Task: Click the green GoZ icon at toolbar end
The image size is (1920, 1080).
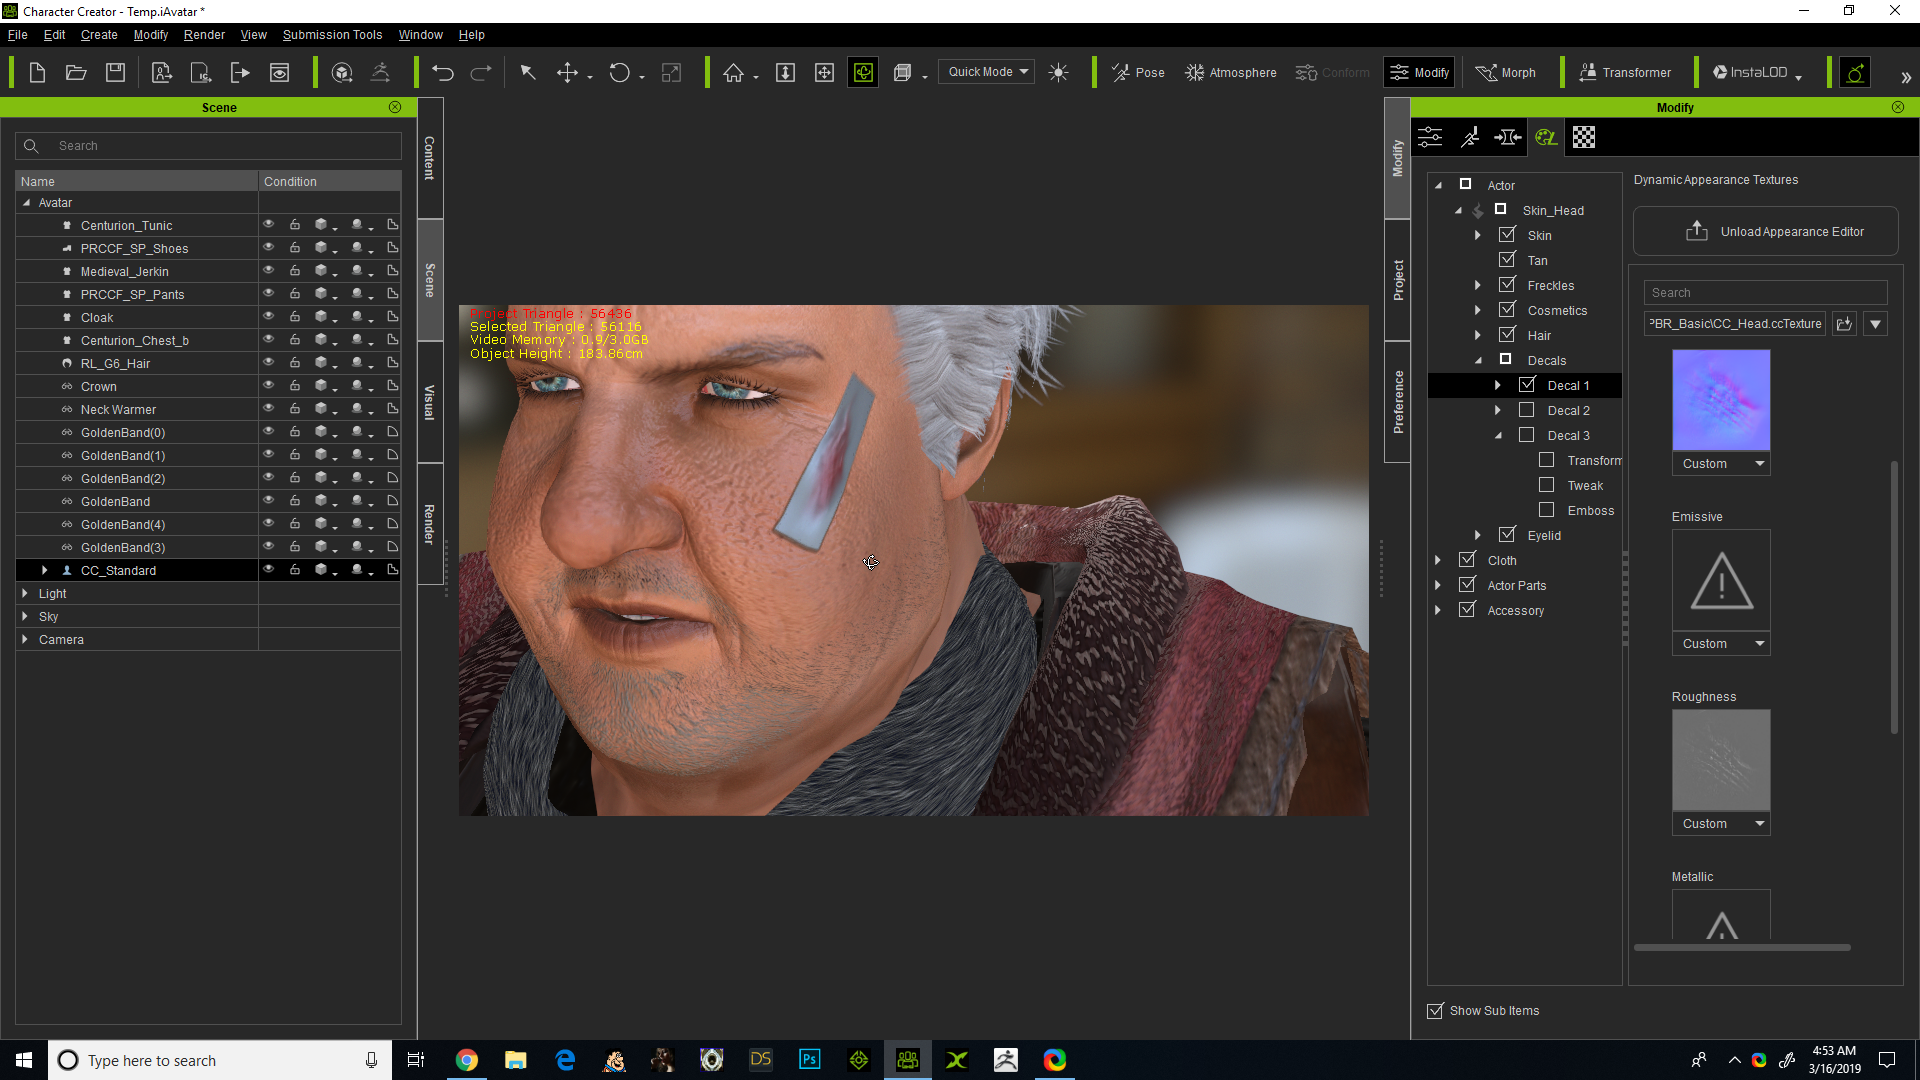Action: coord(1855,73)
